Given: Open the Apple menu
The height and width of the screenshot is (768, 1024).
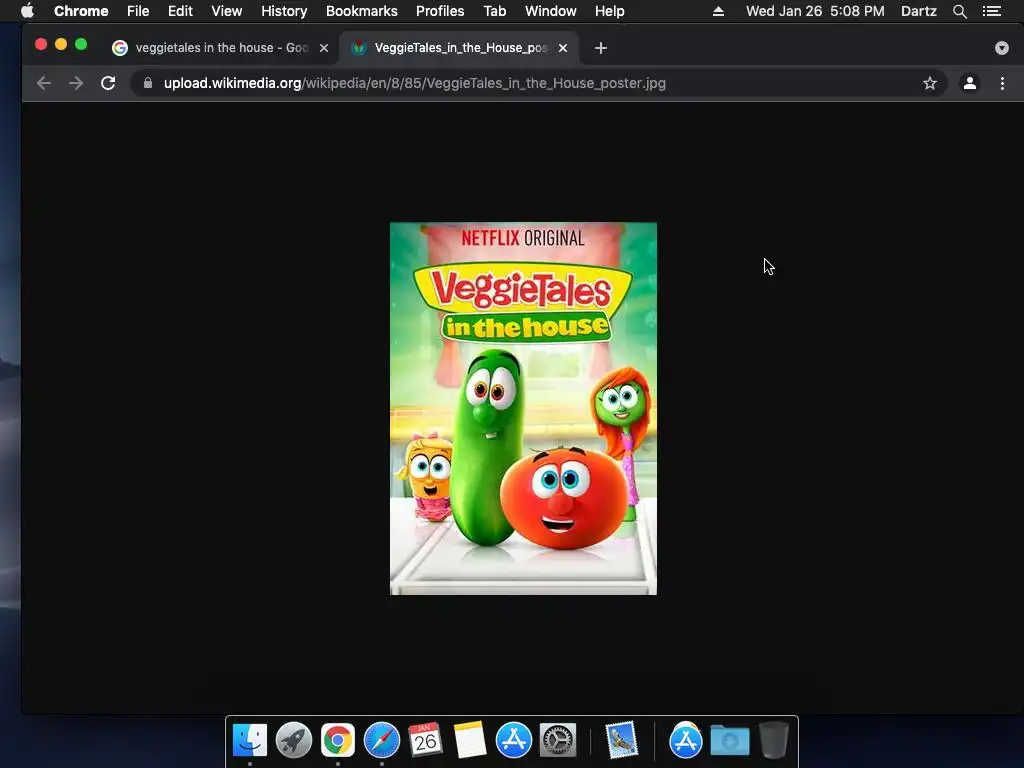Looking at the screenshot, I should (x=27, y=11).
